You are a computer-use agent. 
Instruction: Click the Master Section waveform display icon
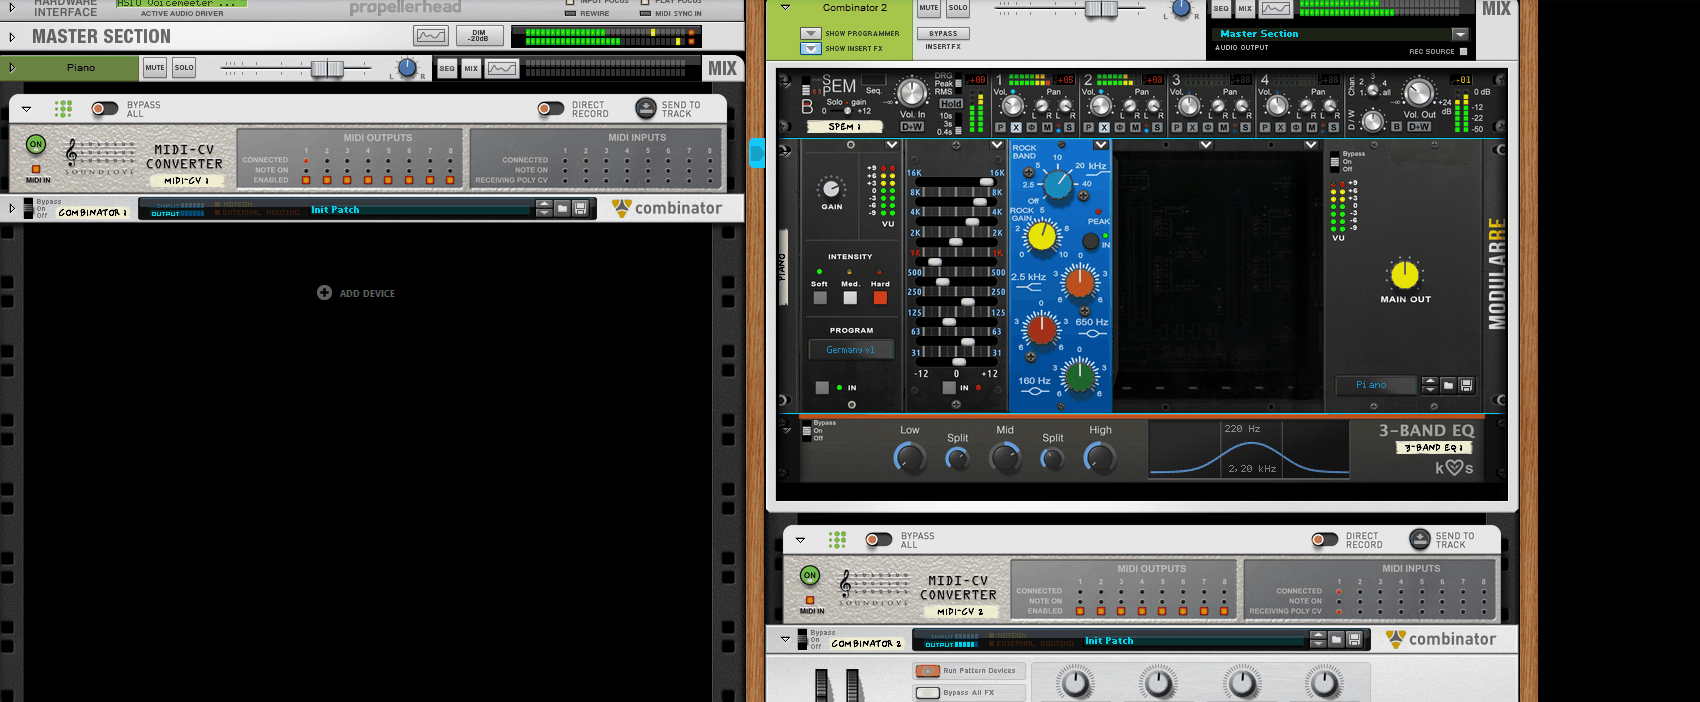point(431,36)
